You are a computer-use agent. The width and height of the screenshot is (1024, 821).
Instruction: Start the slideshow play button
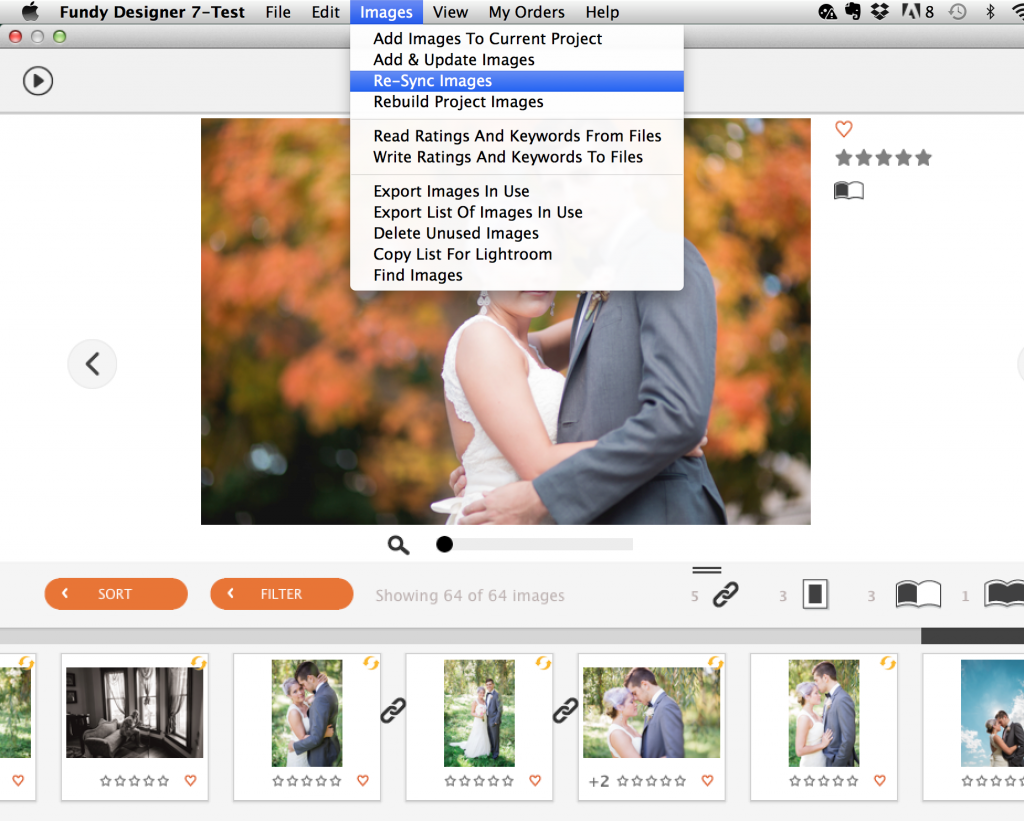click(38, 81)
